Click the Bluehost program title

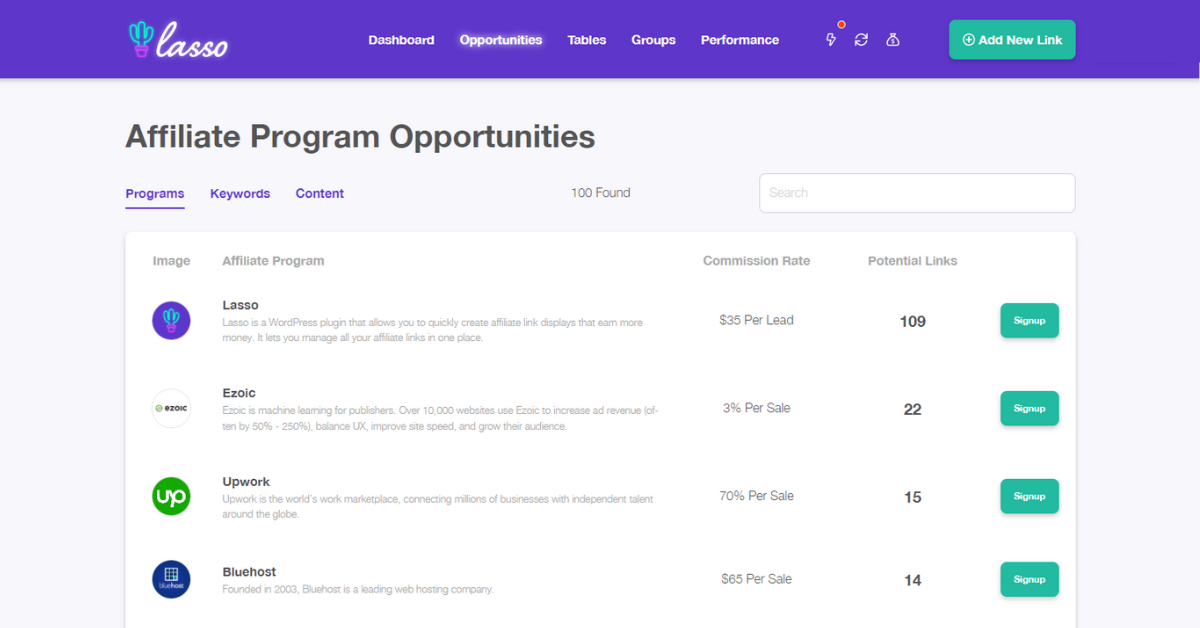click(x=249, y=572)
